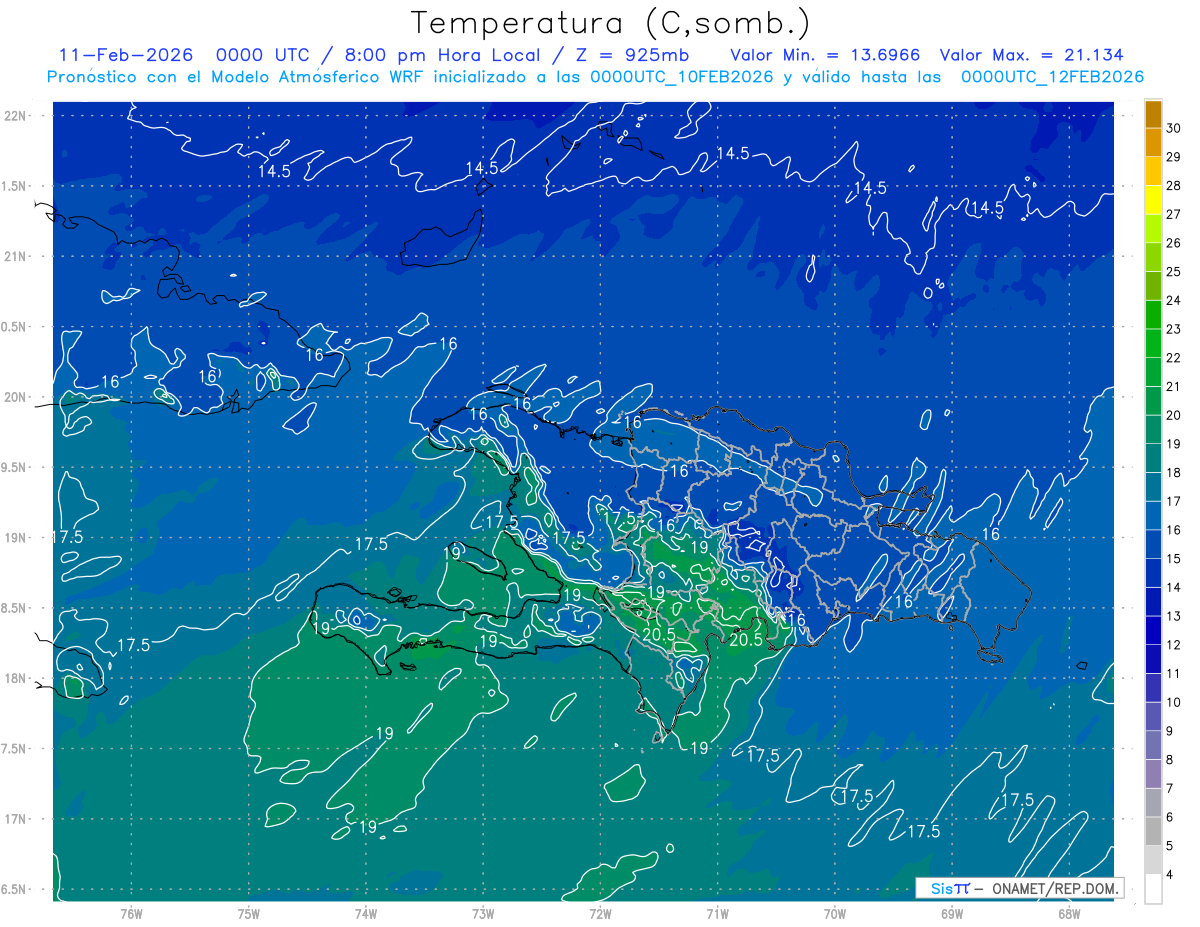Click the '73W' longitude axis label

(483, 914)
